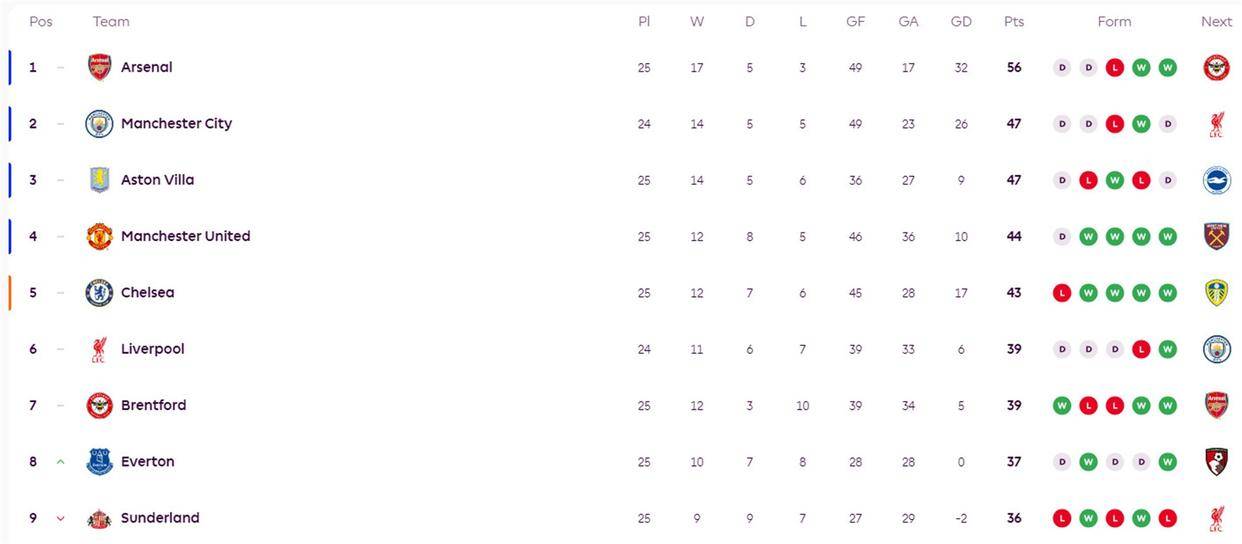
Task: Click Arsenal's red L form result circle
Action: [x=1115, y=68]
